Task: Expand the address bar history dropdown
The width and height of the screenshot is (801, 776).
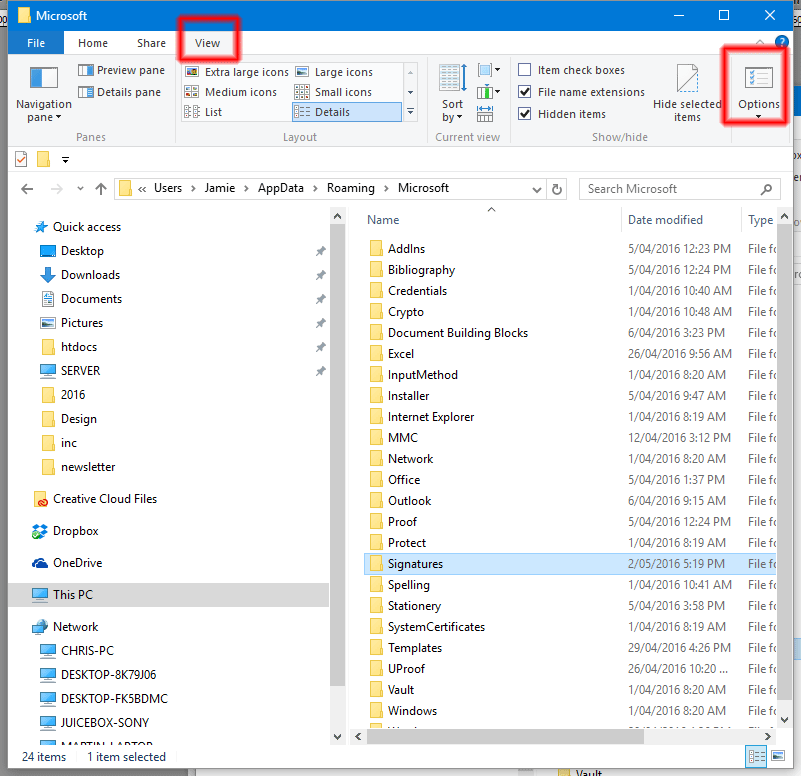Action: 536,190
